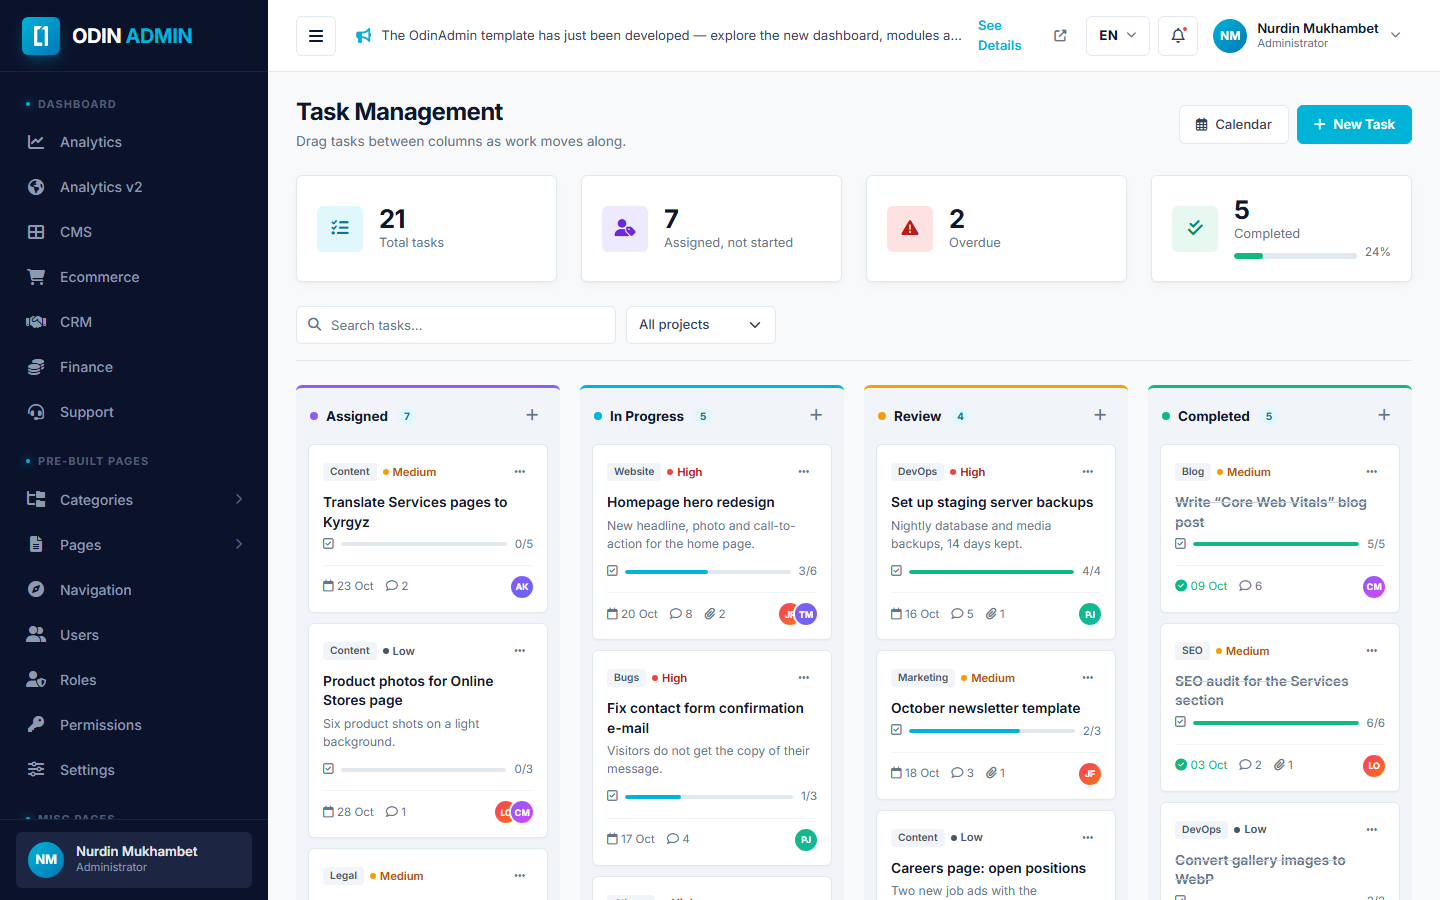1440x900 pixels.
Task: Click checklist icon on Translate Services card
Action: point(328,544)
